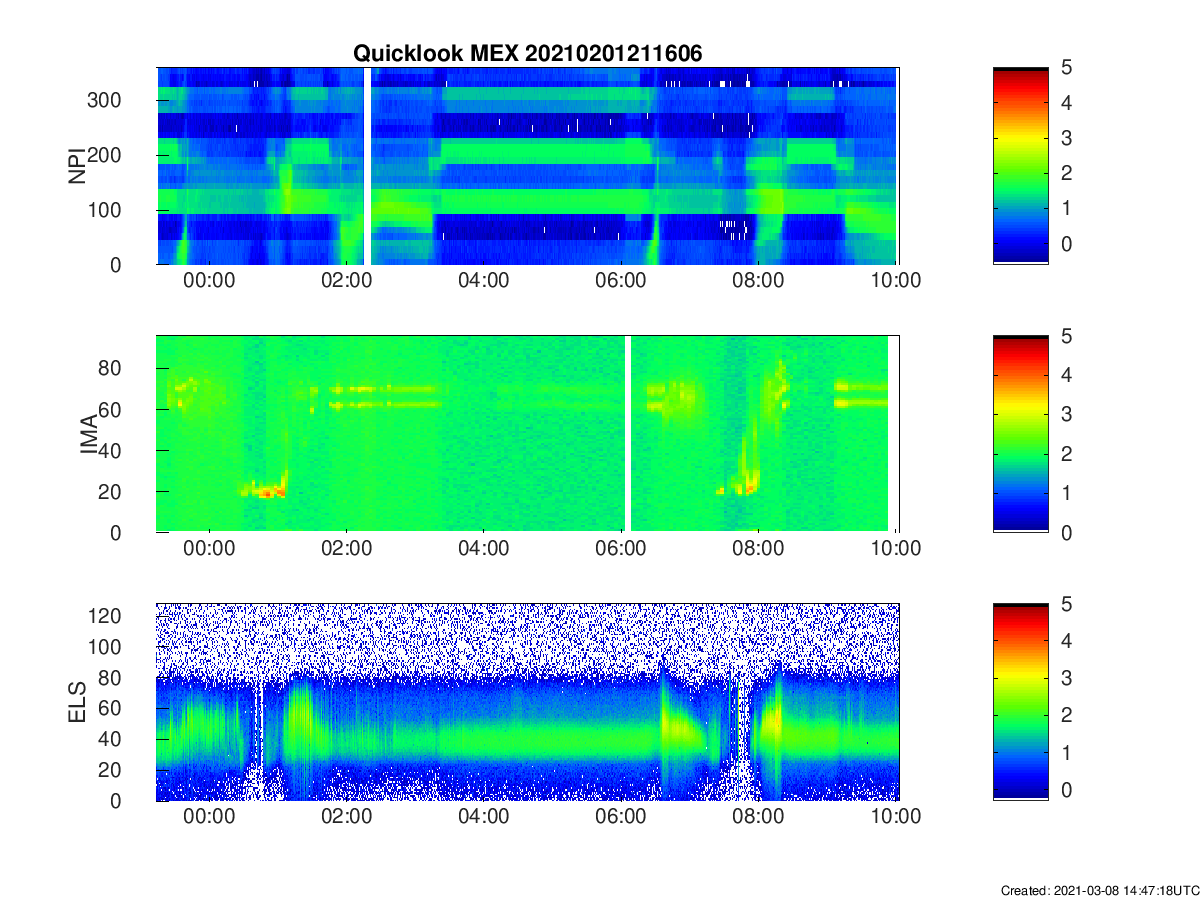This screenshot has width=1200, height=900.
Task: Click 06:00 time label under NPI plot
Action: [x=621, y=281]
